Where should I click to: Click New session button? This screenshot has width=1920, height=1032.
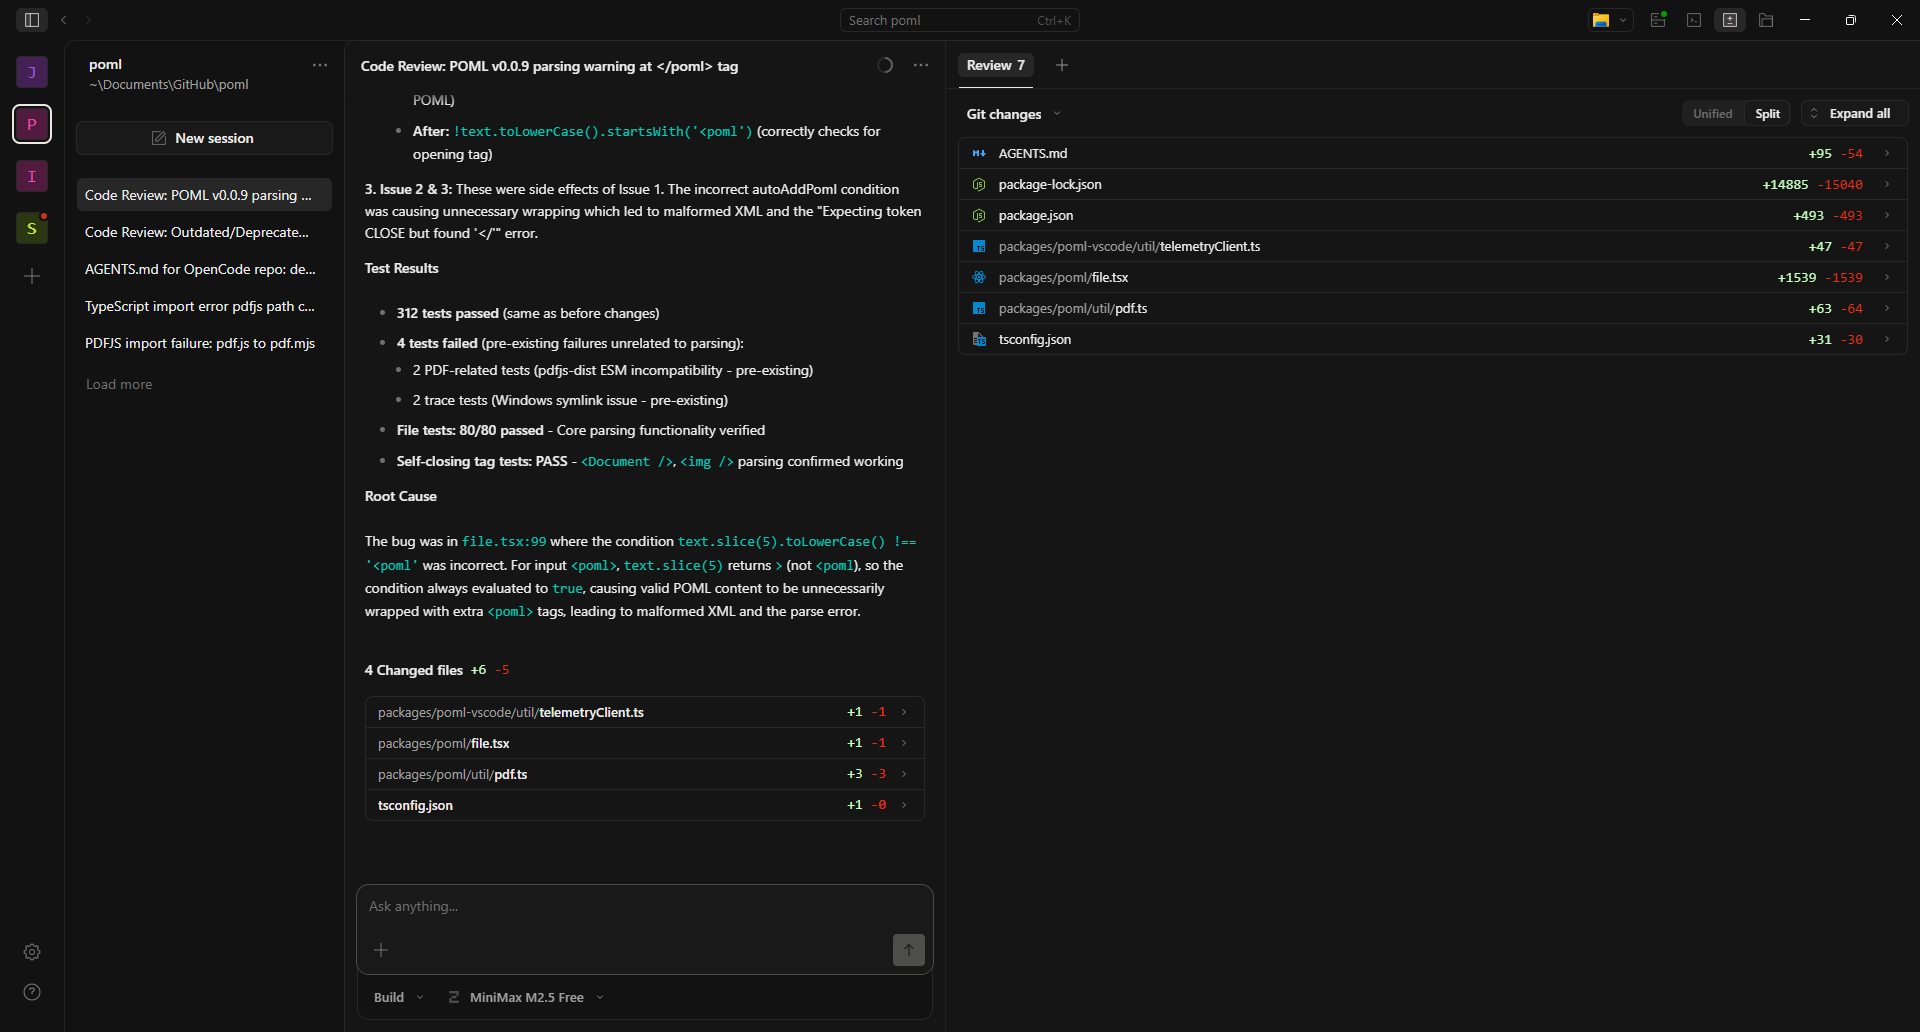tap(204, 138)
